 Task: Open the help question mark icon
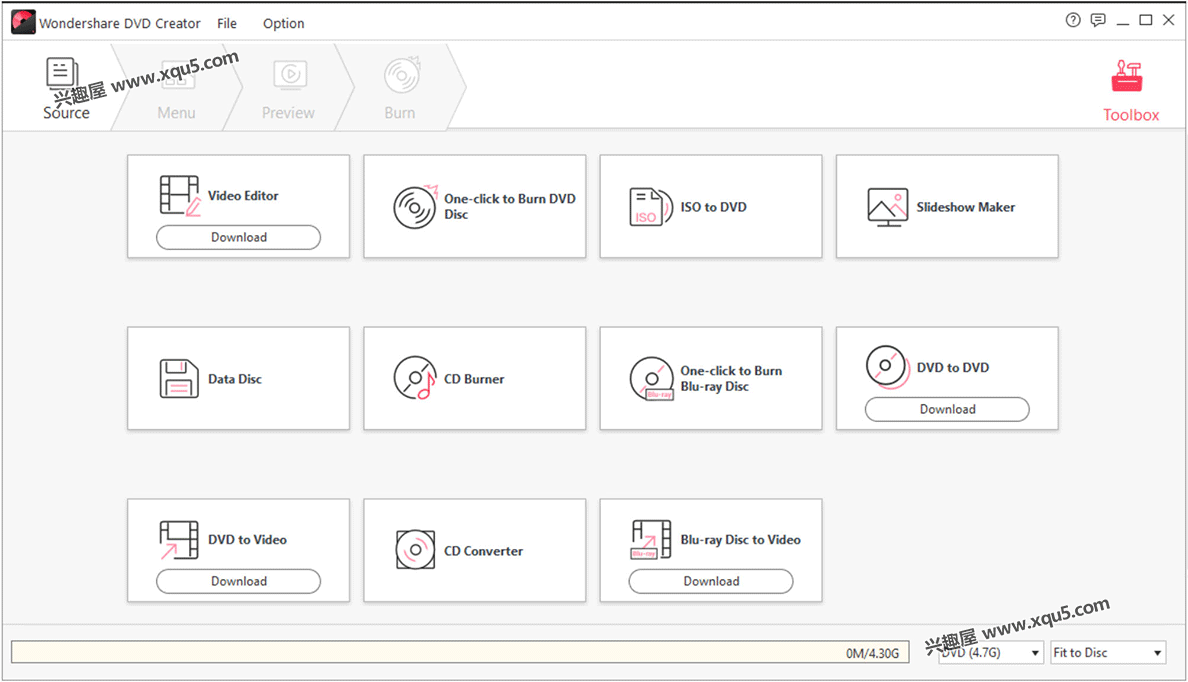(x=1073, y=20)
